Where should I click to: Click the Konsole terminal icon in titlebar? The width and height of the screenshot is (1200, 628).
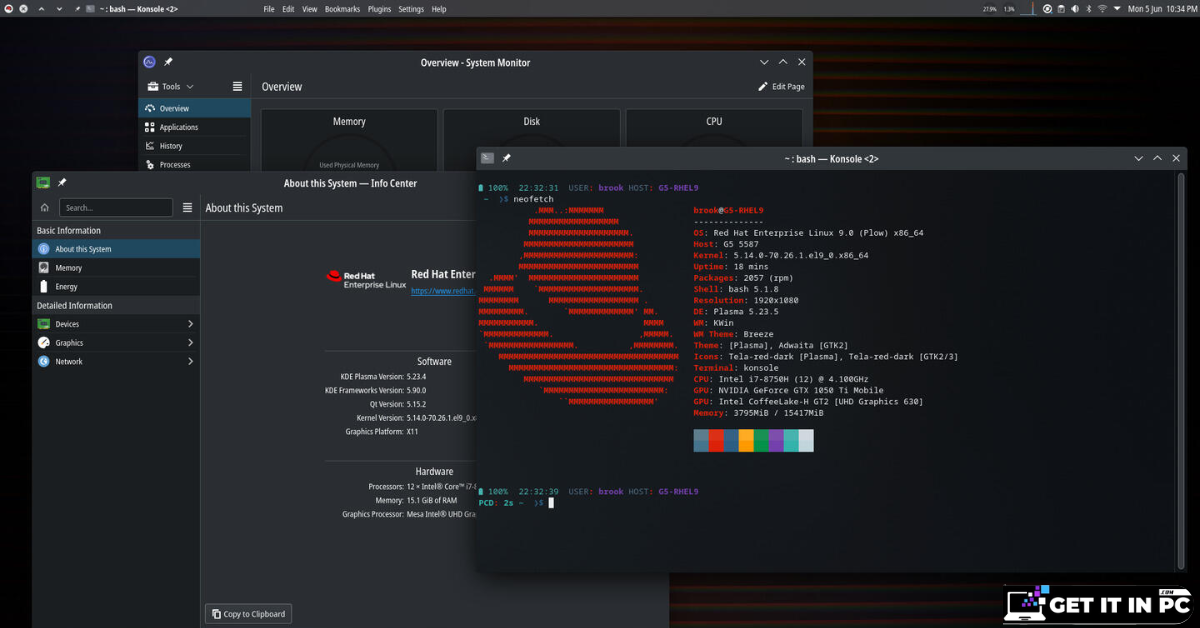click(487, 158)
